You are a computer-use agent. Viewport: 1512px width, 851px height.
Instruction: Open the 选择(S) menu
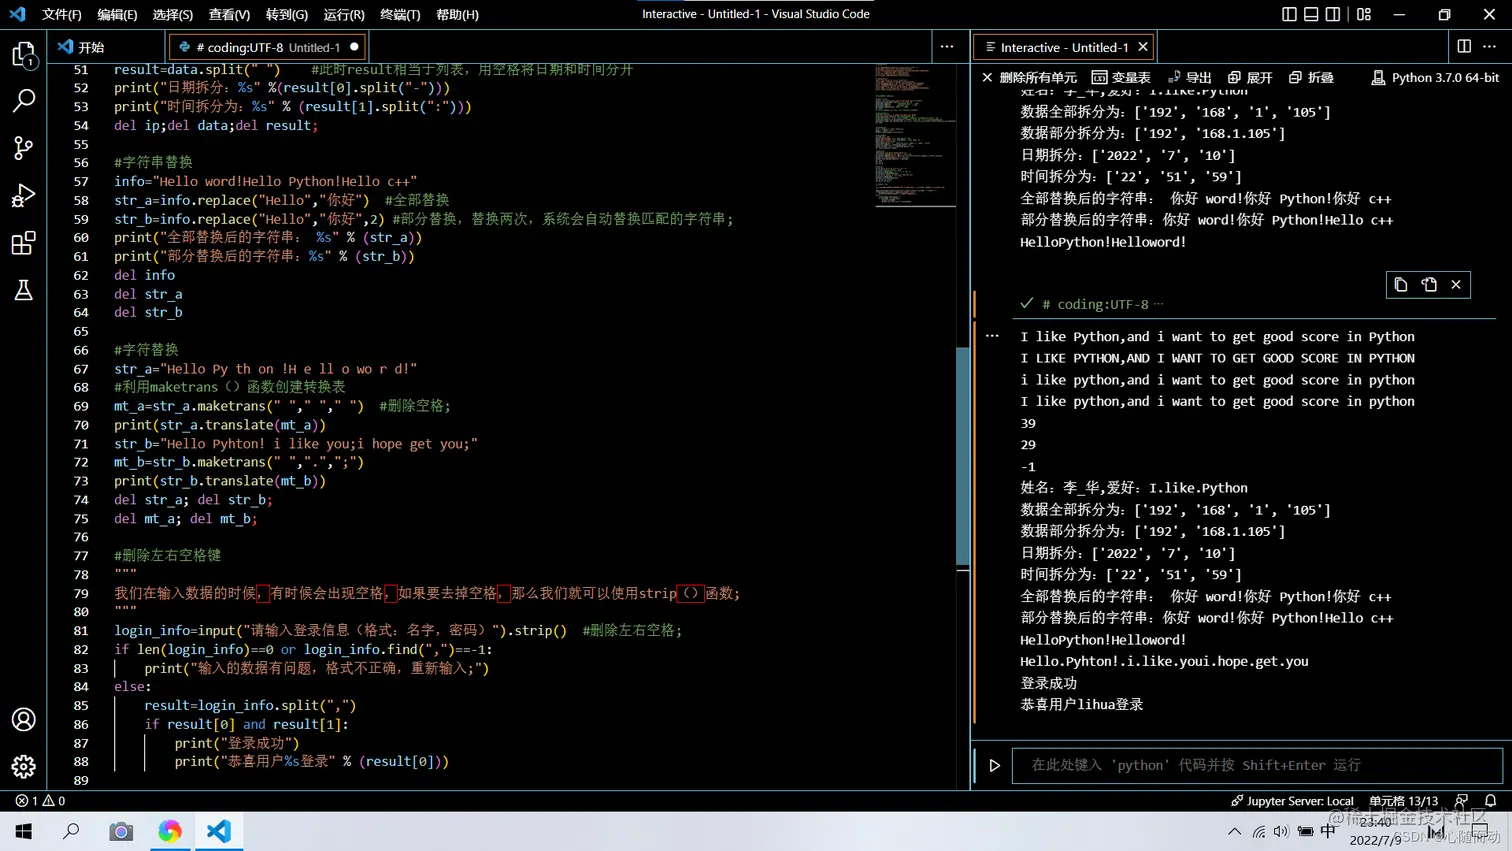[173, 14]
